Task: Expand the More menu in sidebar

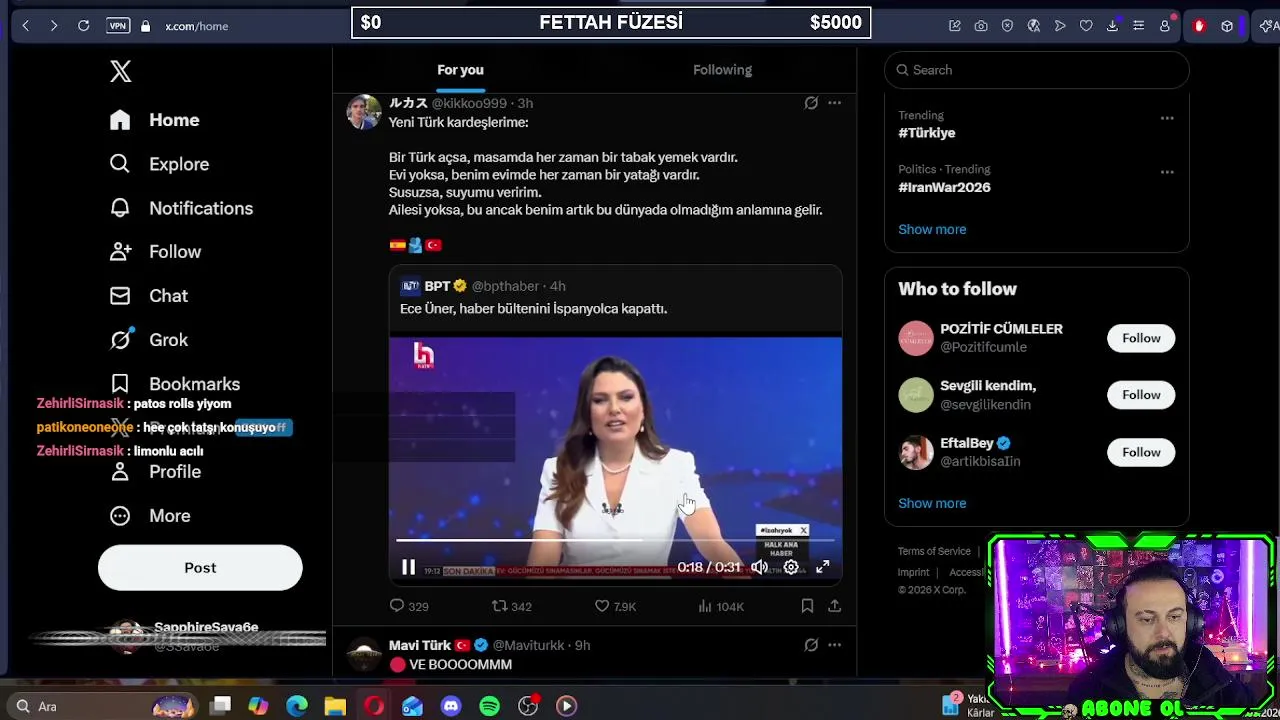Action: coord(150,516)
